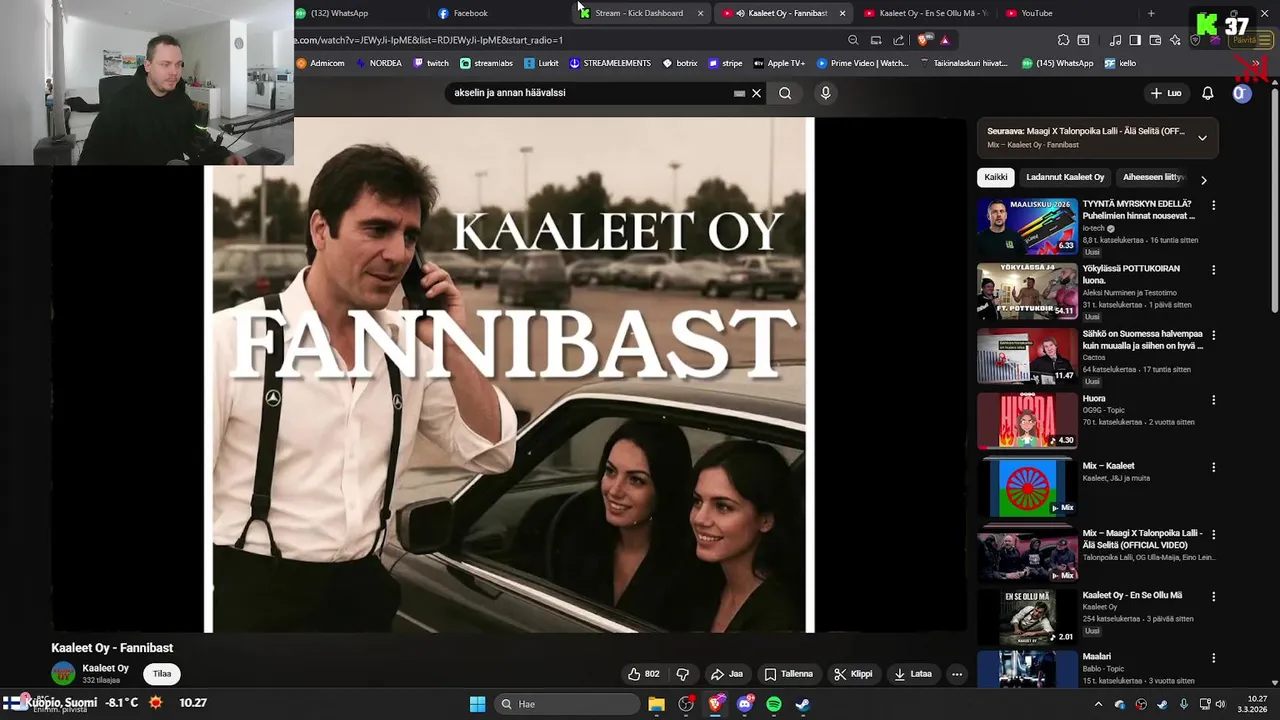Open options menu for TYYNTÄ MYRSKYN EDELLÄ video
Image resolution: width=1280 pixels, height=720 pixels.
tap(1214, 205)
